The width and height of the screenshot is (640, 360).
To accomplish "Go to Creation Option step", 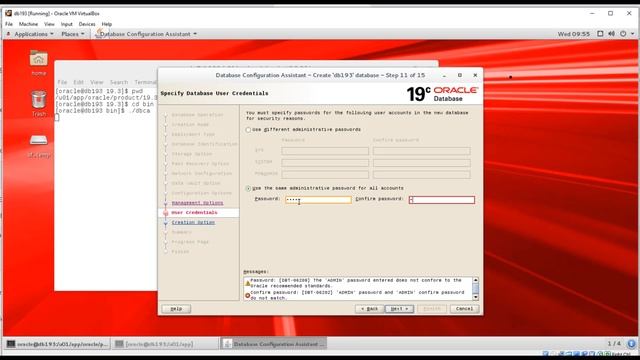I will tap(193, 222).
